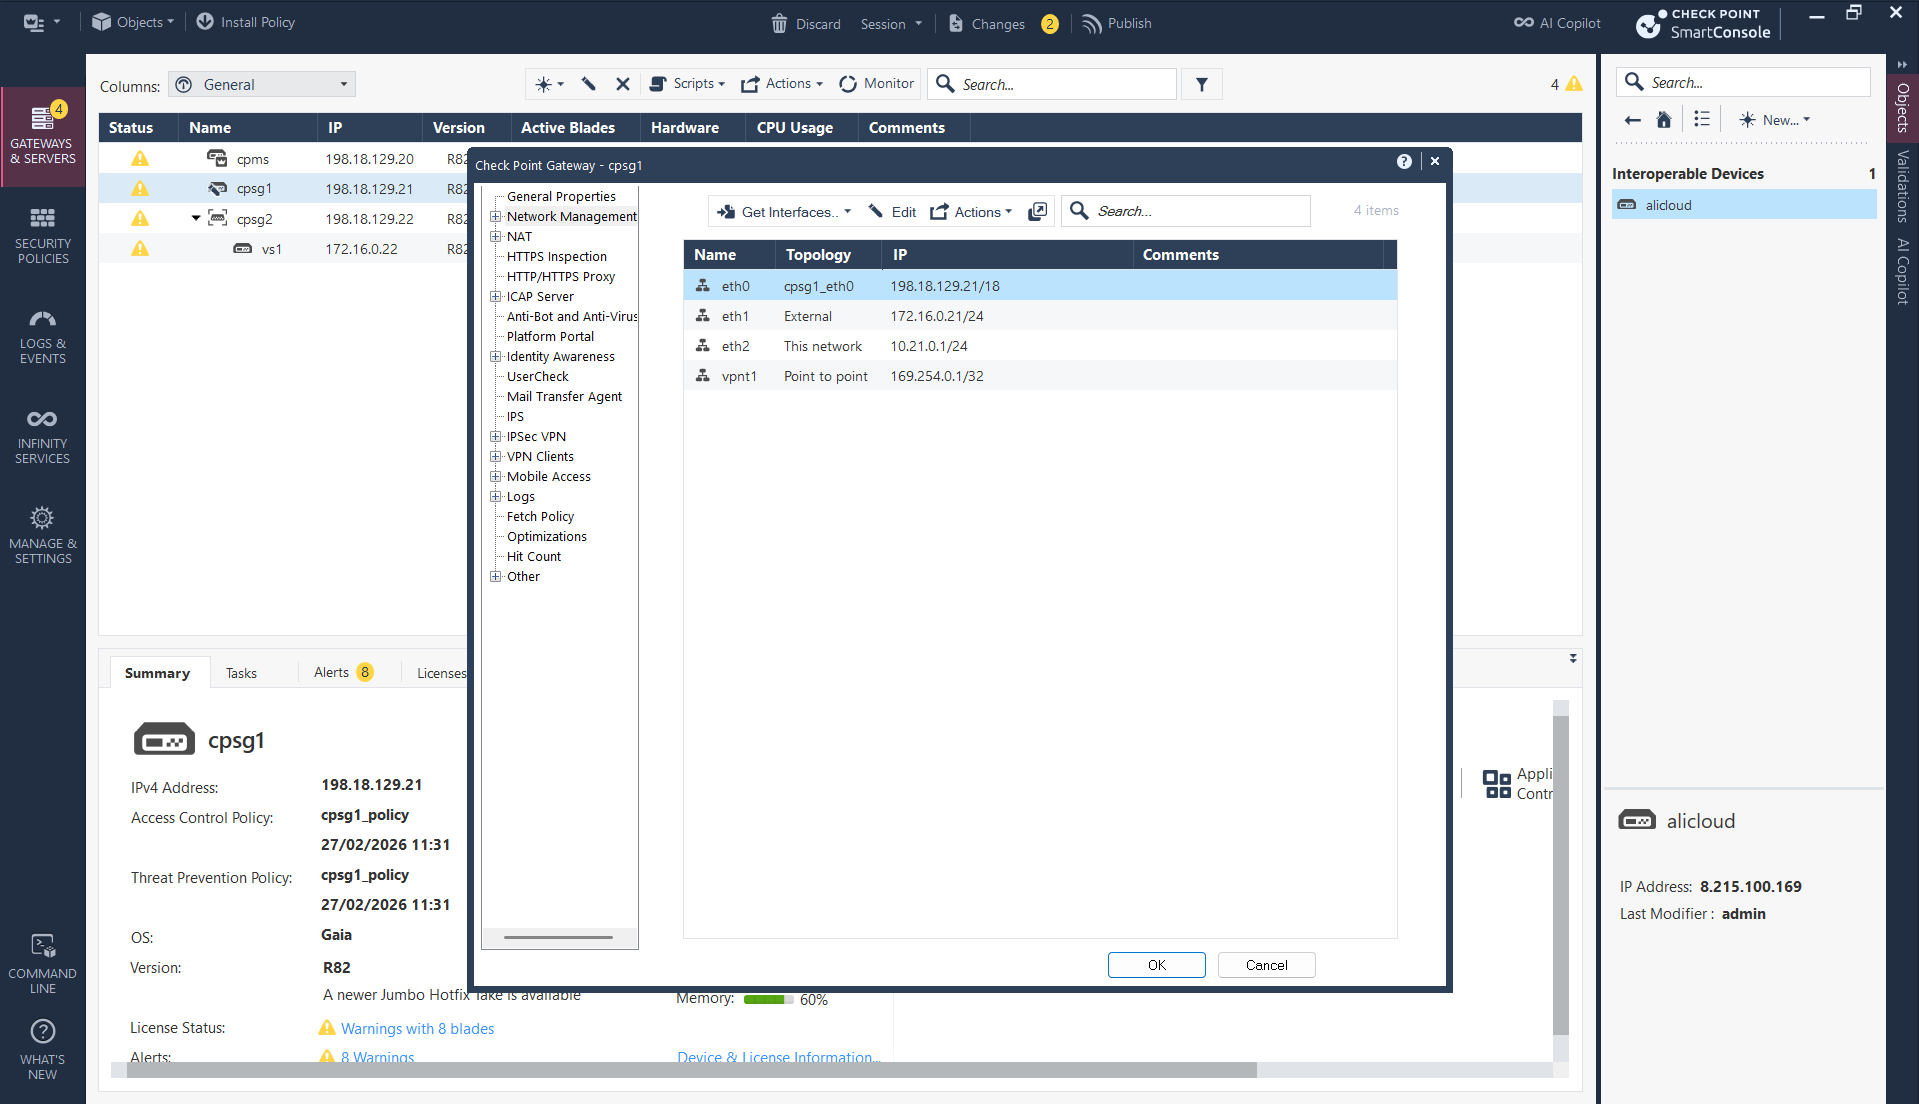Click the filter funnel icon
This screenshot has width=1919, height=1104.
(1201, 85)
